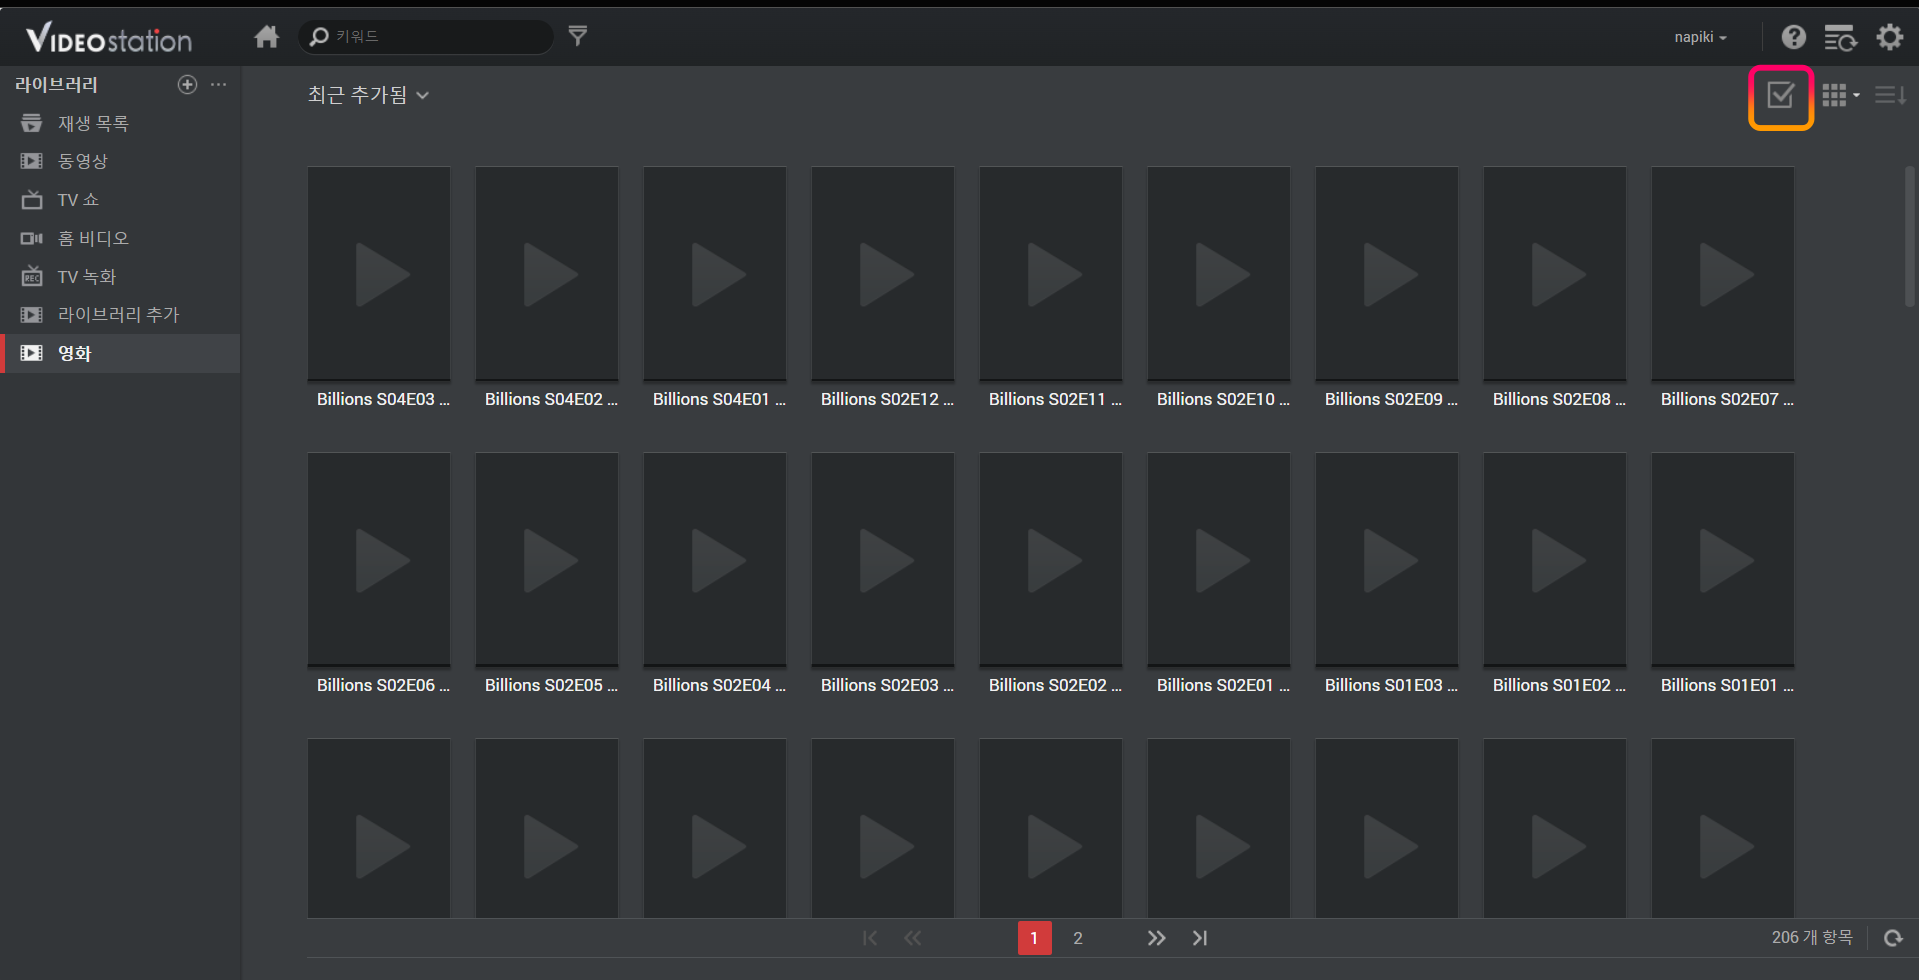Go to next page double arrow
Image resolution: width=1919 pixels, height=980 pixels.
click(x=1156, y=938)
